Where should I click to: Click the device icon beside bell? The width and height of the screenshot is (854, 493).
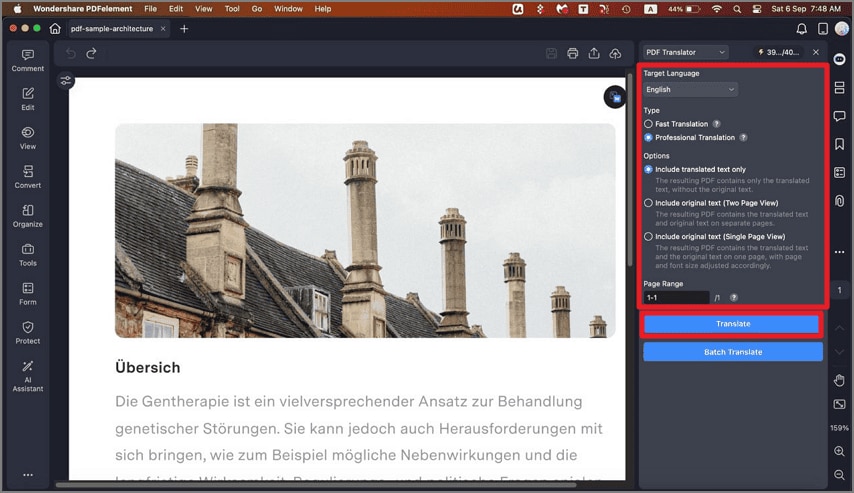[x=823, y=29]
